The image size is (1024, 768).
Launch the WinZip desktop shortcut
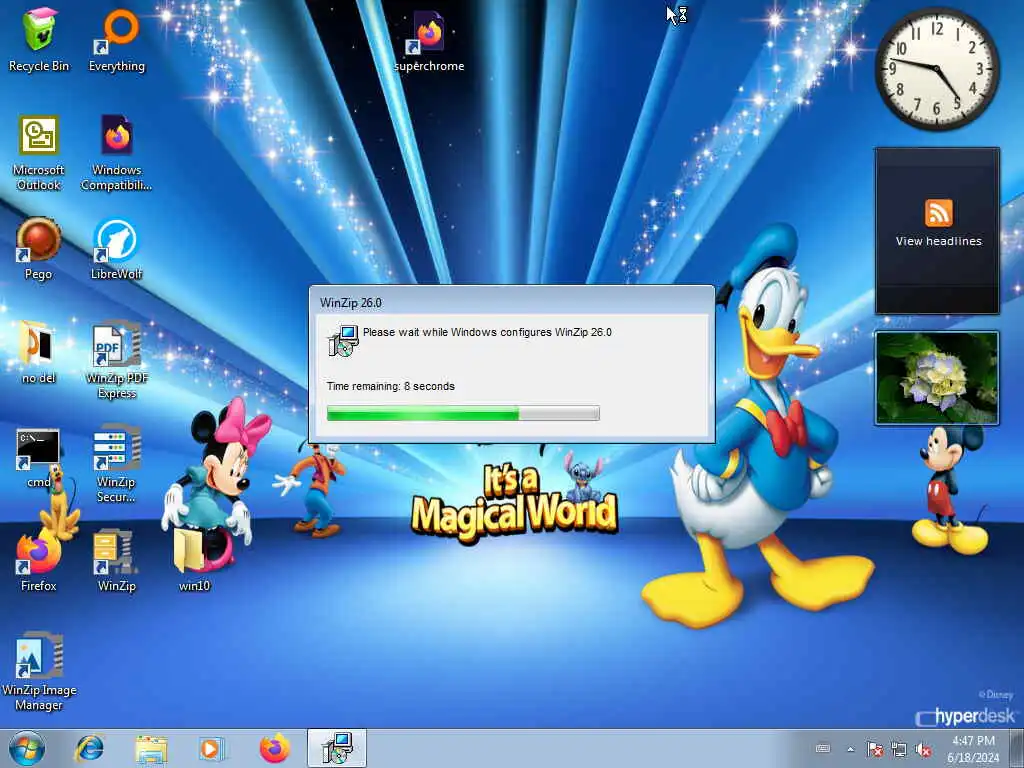pos(117,560)
